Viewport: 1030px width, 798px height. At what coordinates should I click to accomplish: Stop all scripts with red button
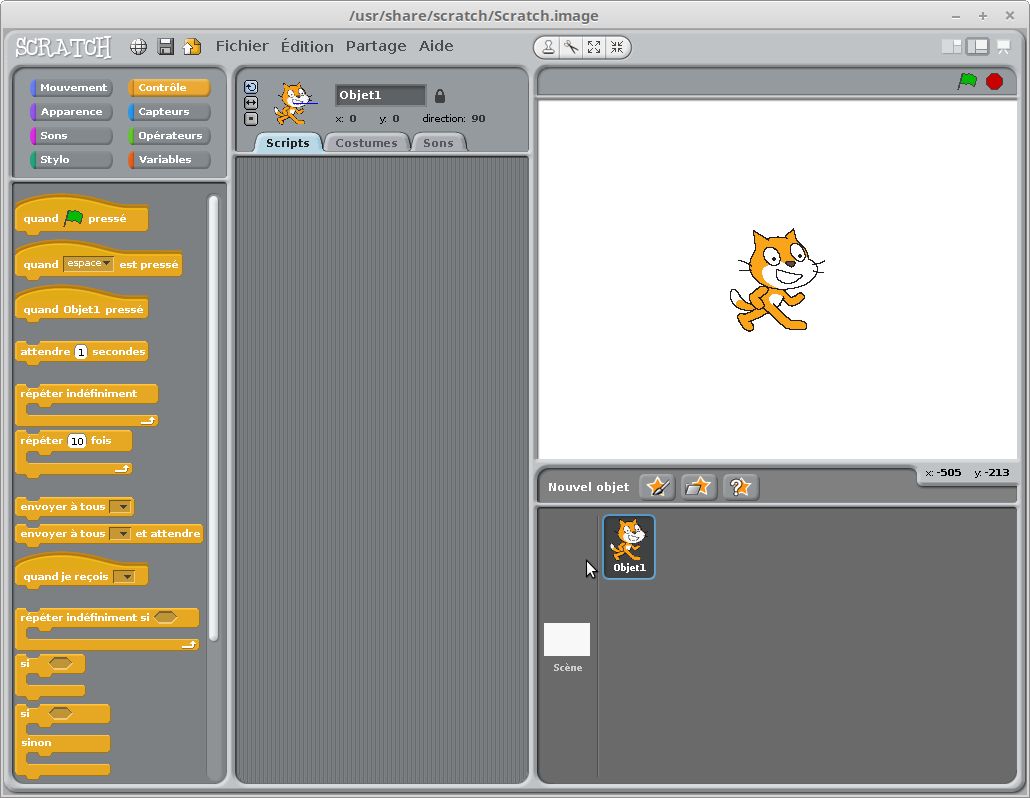[995, 81]
